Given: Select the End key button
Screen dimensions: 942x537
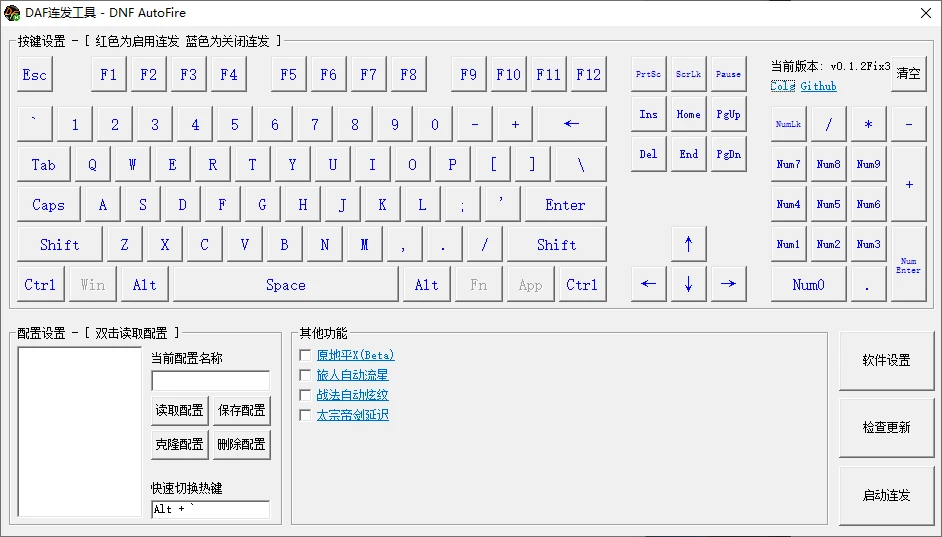Looking at the screenshot, I should 688,154.
